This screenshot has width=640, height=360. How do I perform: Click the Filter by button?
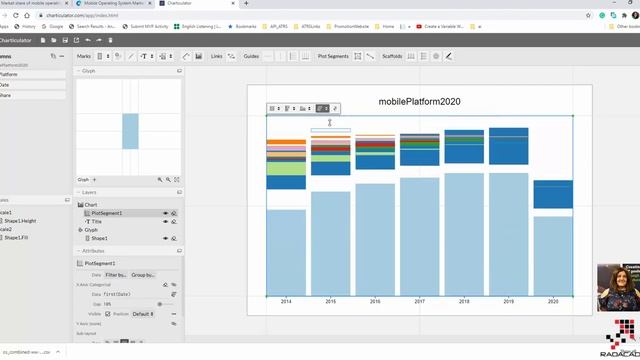[x=116, y=275]
